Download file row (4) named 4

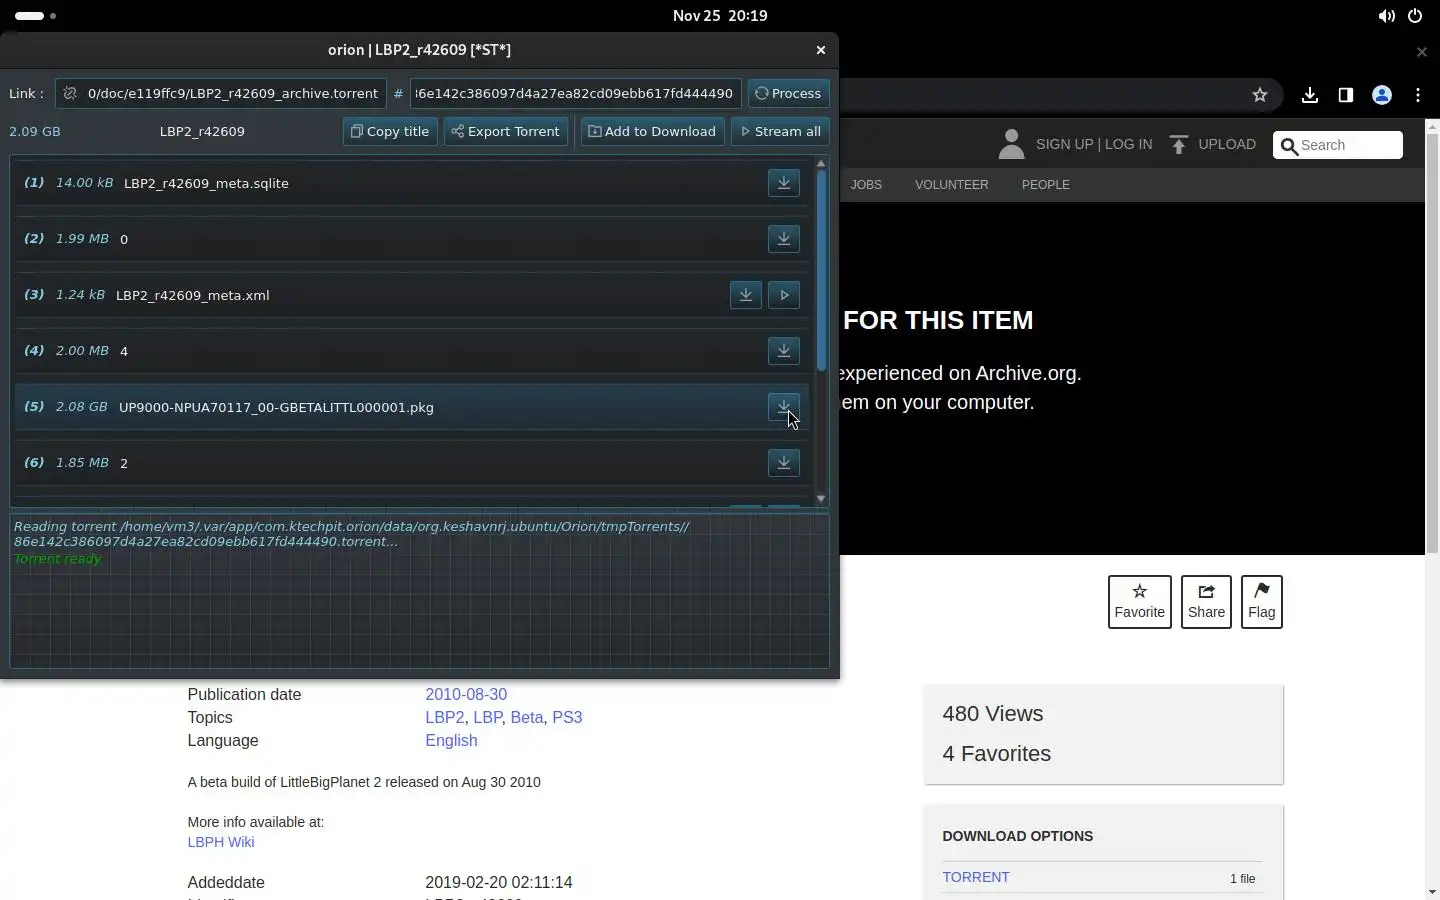click(784, 351)
